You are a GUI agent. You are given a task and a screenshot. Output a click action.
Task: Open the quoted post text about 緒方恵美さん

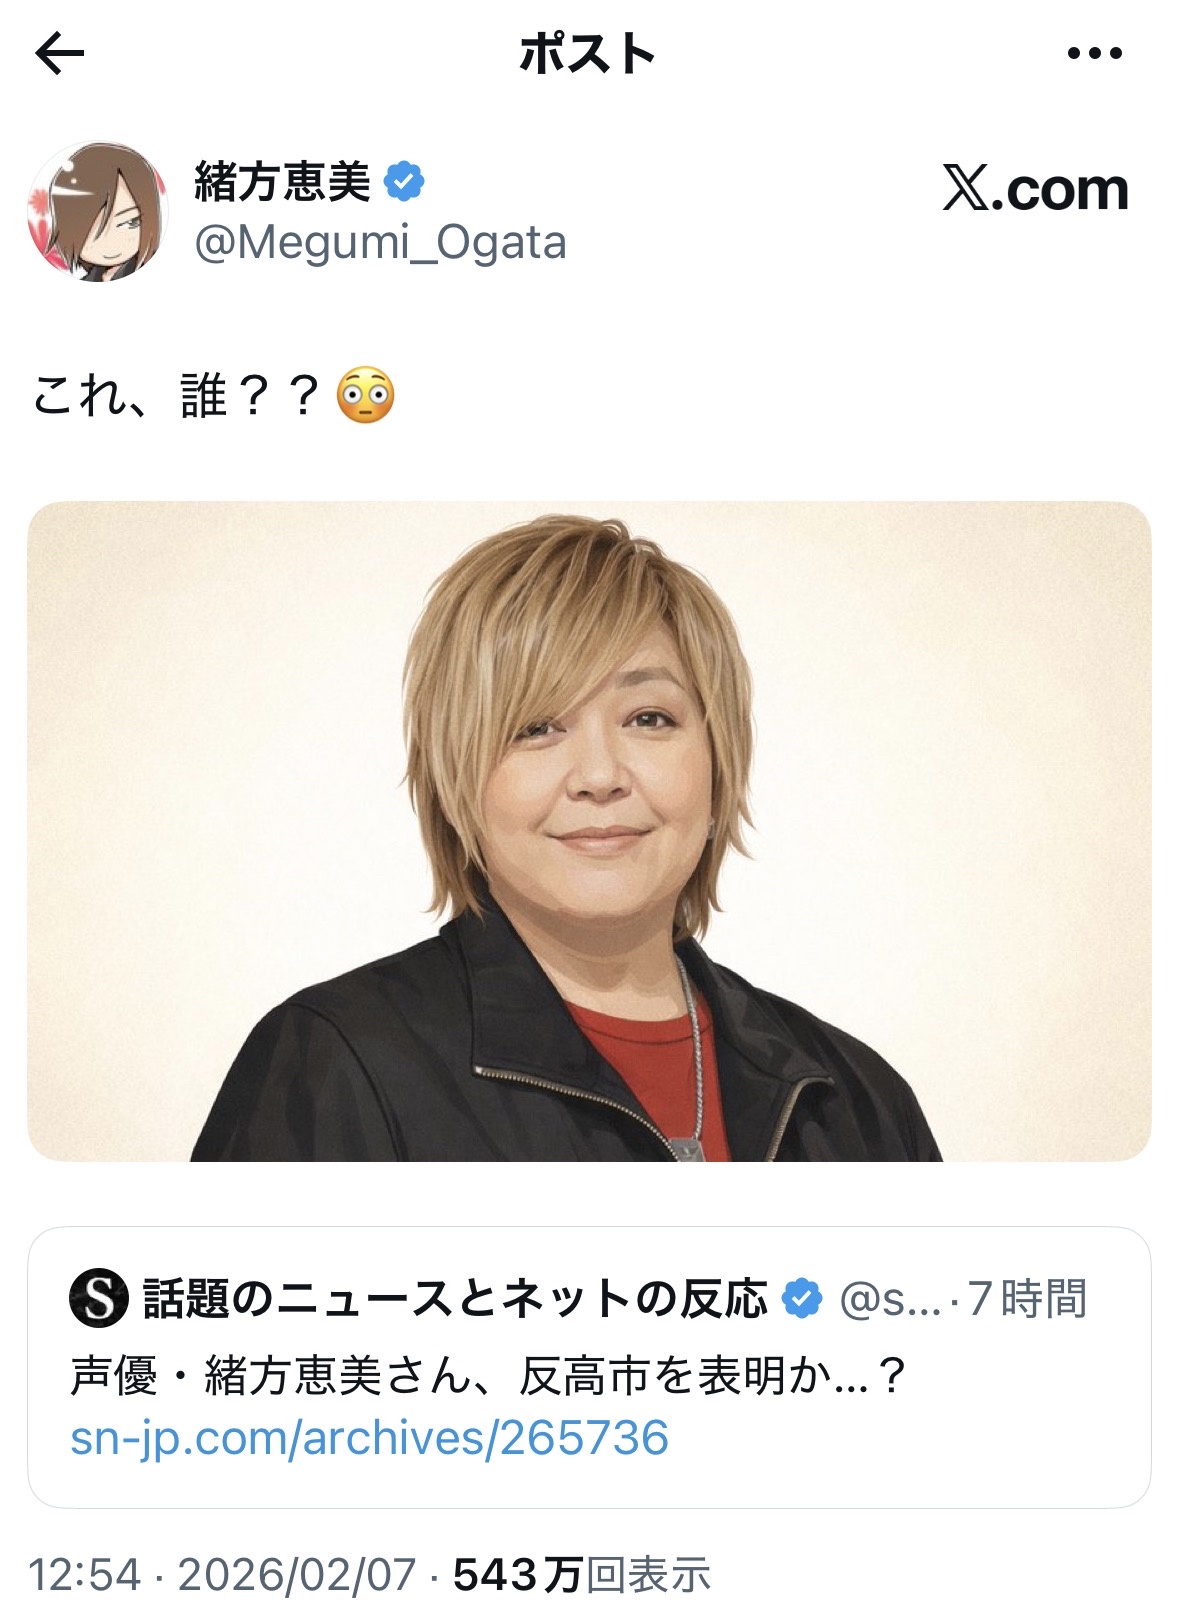(488, 1376)
